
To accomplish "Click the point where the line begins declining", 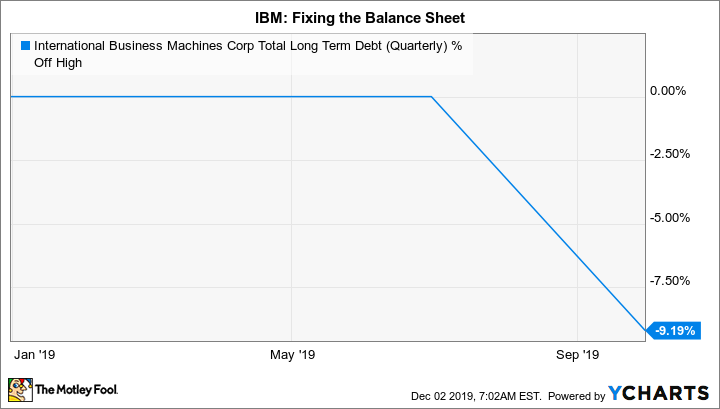I will (431, 97).
